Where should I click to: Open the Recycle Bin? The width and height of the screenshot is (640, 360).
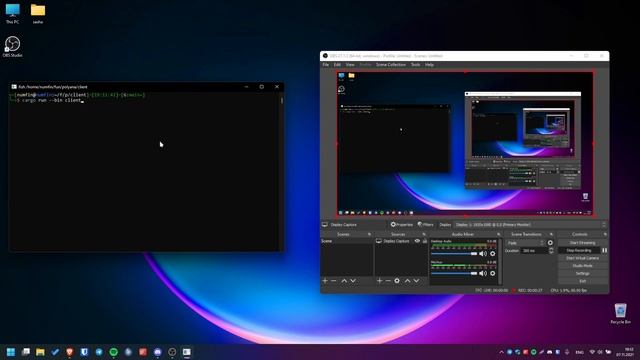pos(620,313)
